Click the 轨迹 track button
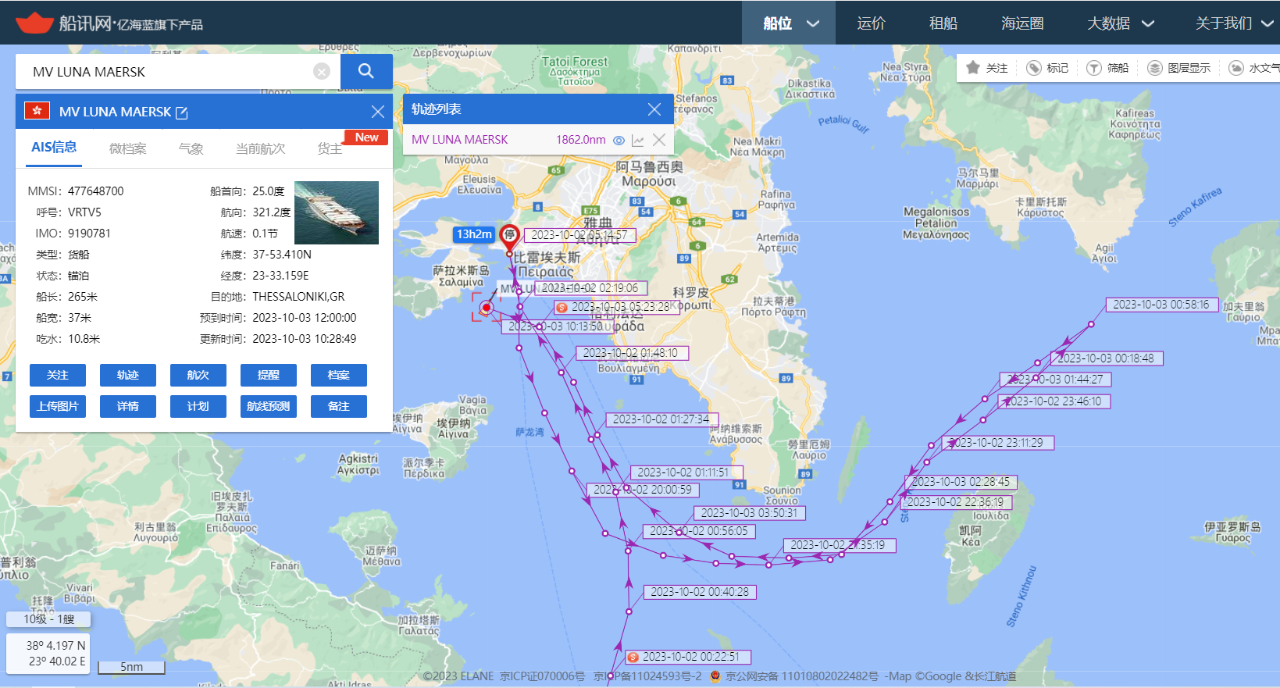Viewport: 1280px width, 688px height. [128, 375]
